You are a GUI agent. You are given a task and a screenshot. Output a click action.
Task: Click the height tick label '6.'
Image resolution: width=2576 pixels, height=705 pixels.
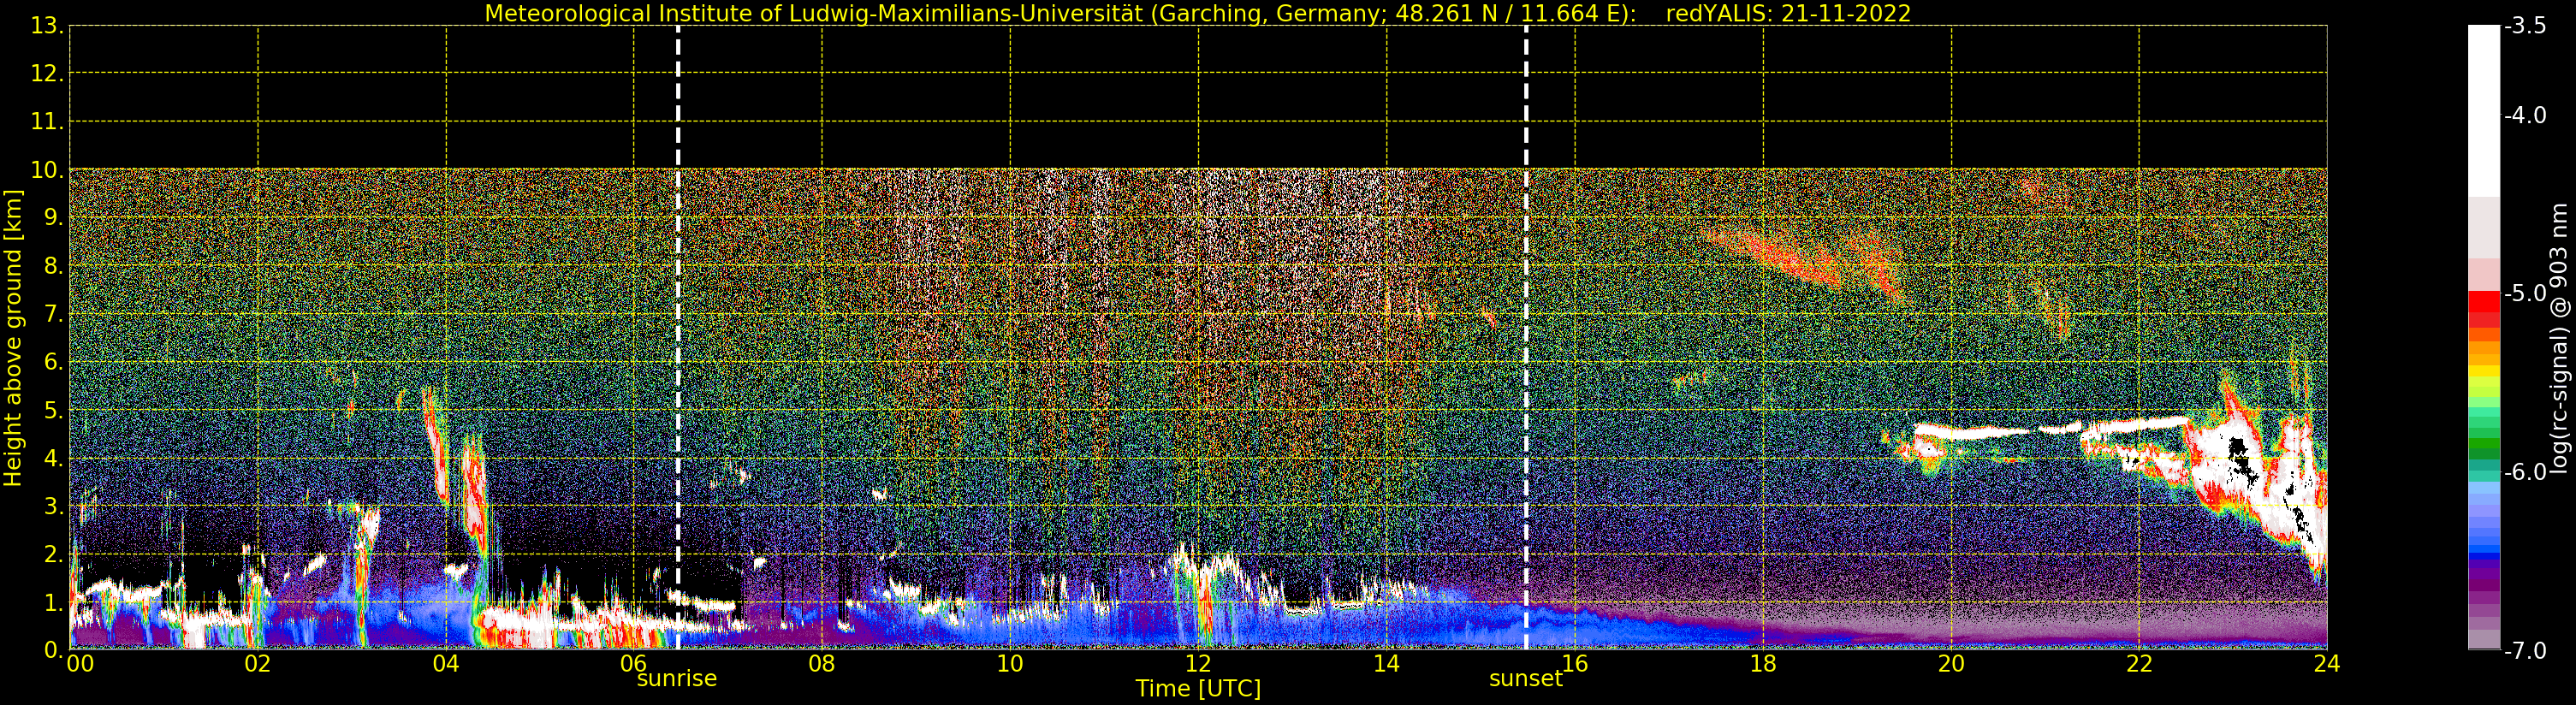[x=54, y=362]
